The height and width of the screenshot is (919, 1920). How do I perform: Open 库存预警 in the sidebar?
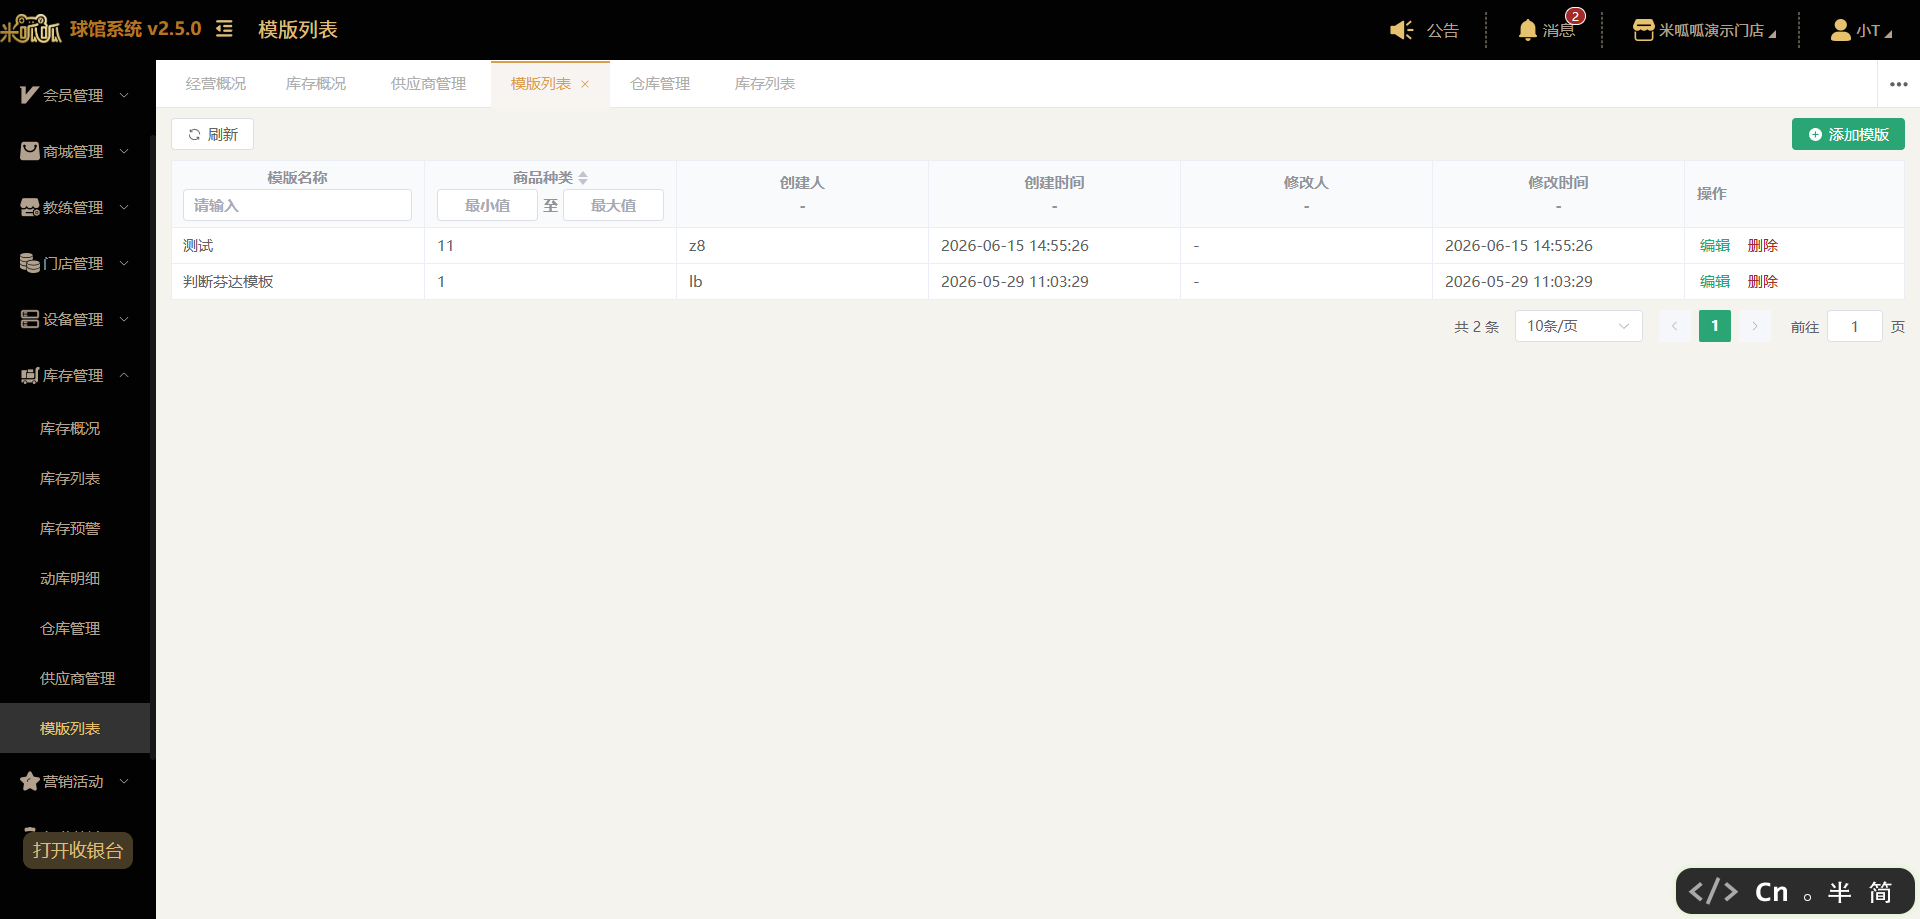point(70,528)
